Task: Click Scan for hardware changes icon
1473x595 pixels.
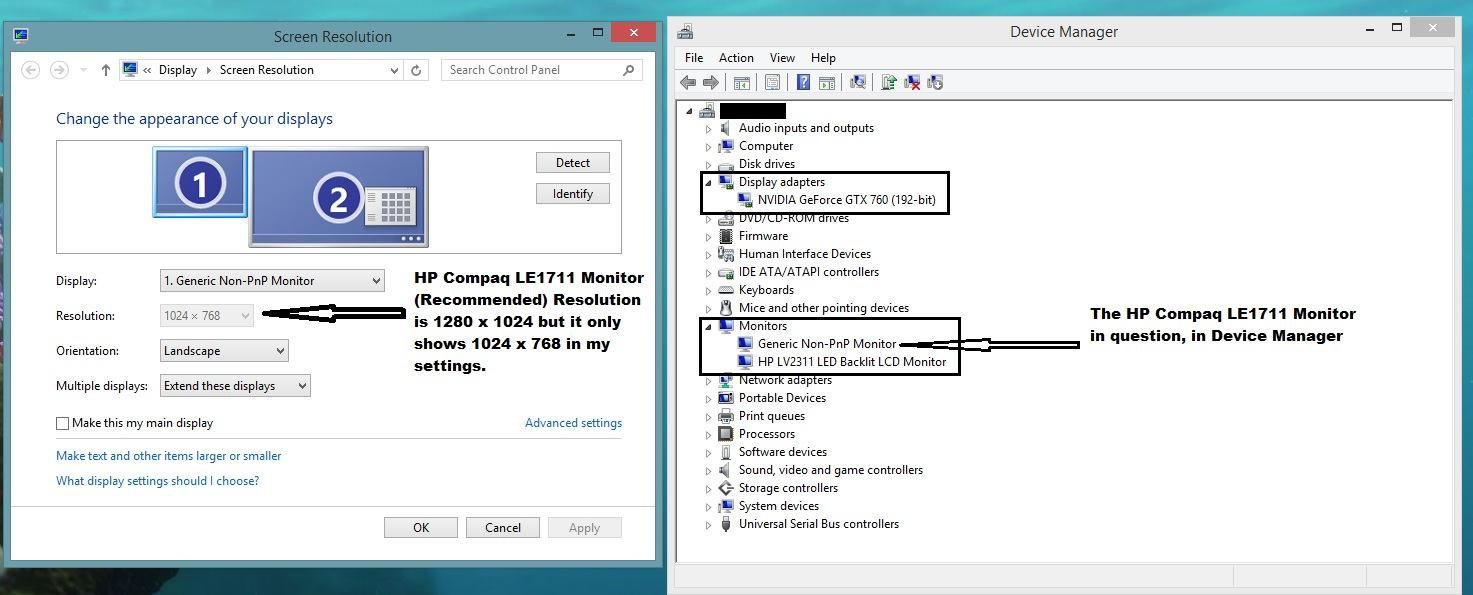Action: [858, 82]
